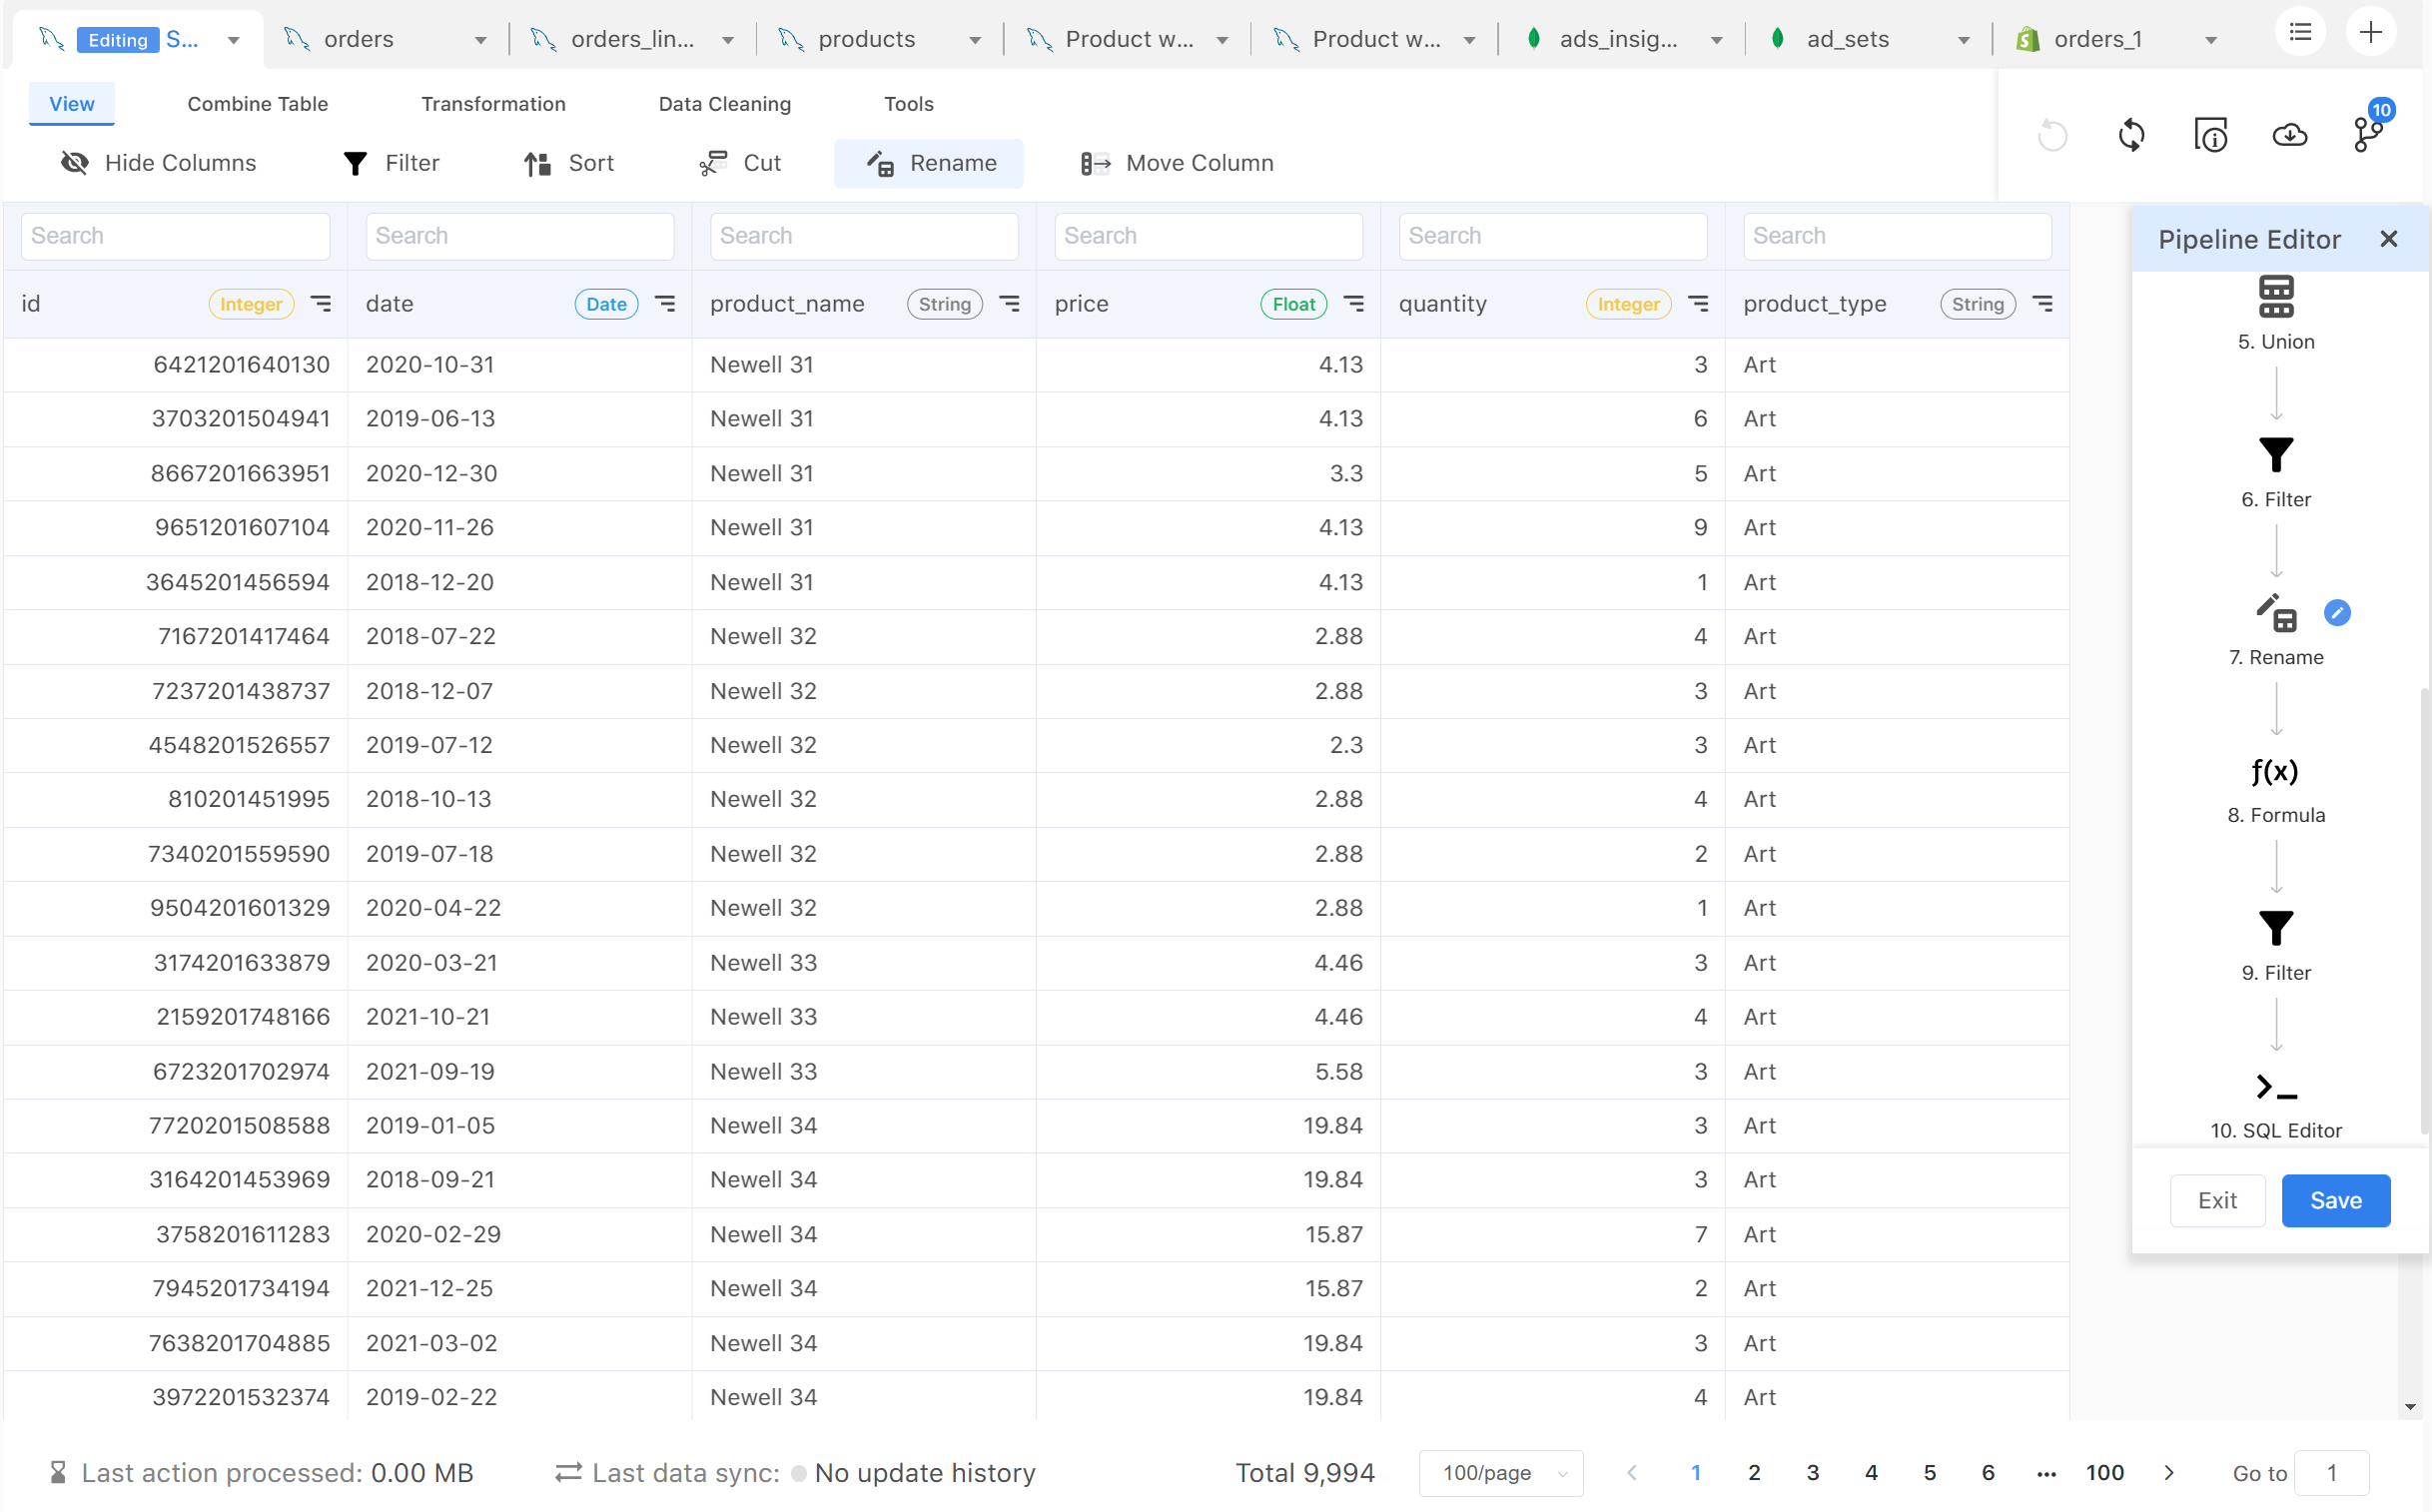
Task: Toggle Hide Columns visibility
Action: (158, 163)
